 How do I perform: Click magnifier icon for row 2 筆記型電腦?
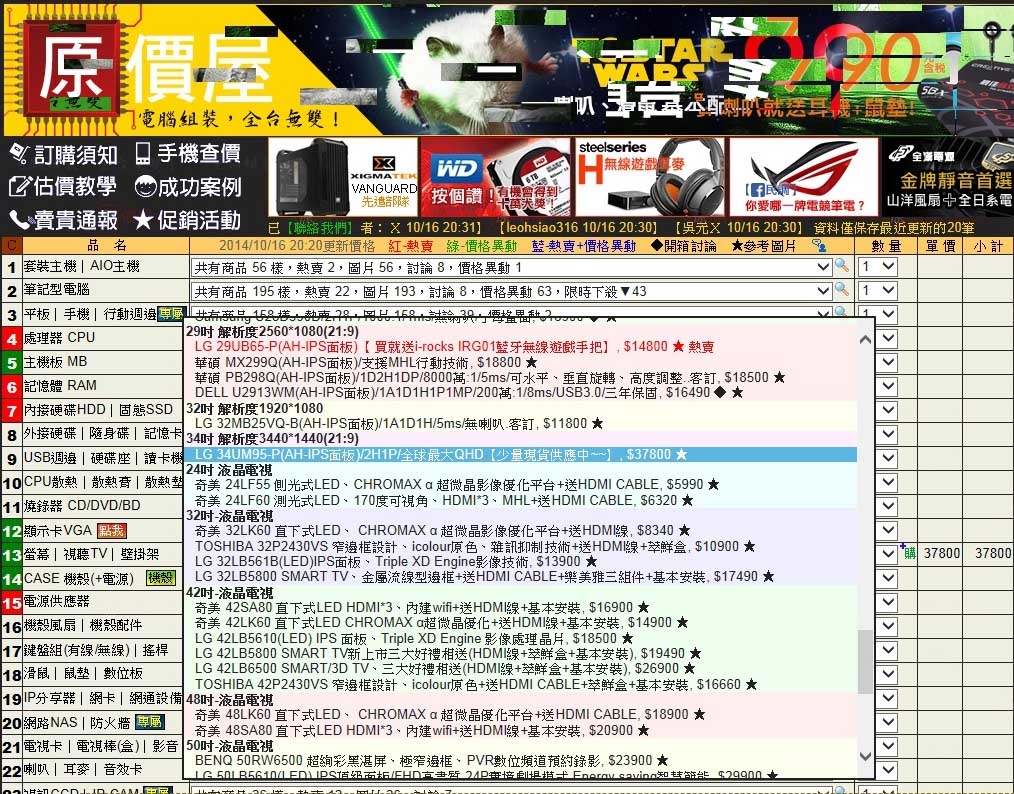tap(841, 289)
